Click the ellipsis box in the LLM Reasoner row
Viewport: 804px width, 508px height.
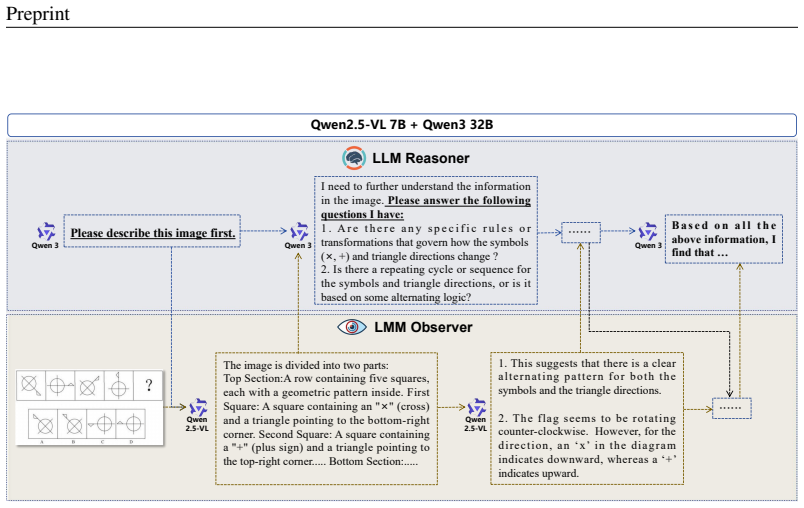point(581,232)
